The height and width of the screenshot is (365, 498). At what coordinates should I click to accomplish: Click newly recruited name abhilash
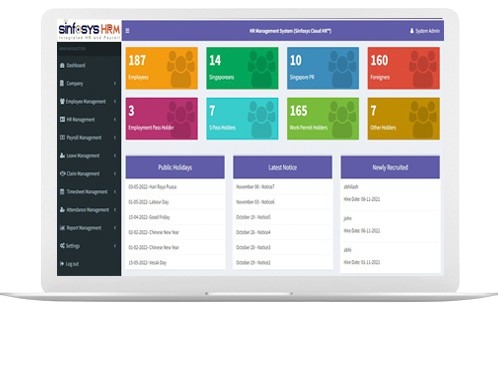[x=351, y=187]
